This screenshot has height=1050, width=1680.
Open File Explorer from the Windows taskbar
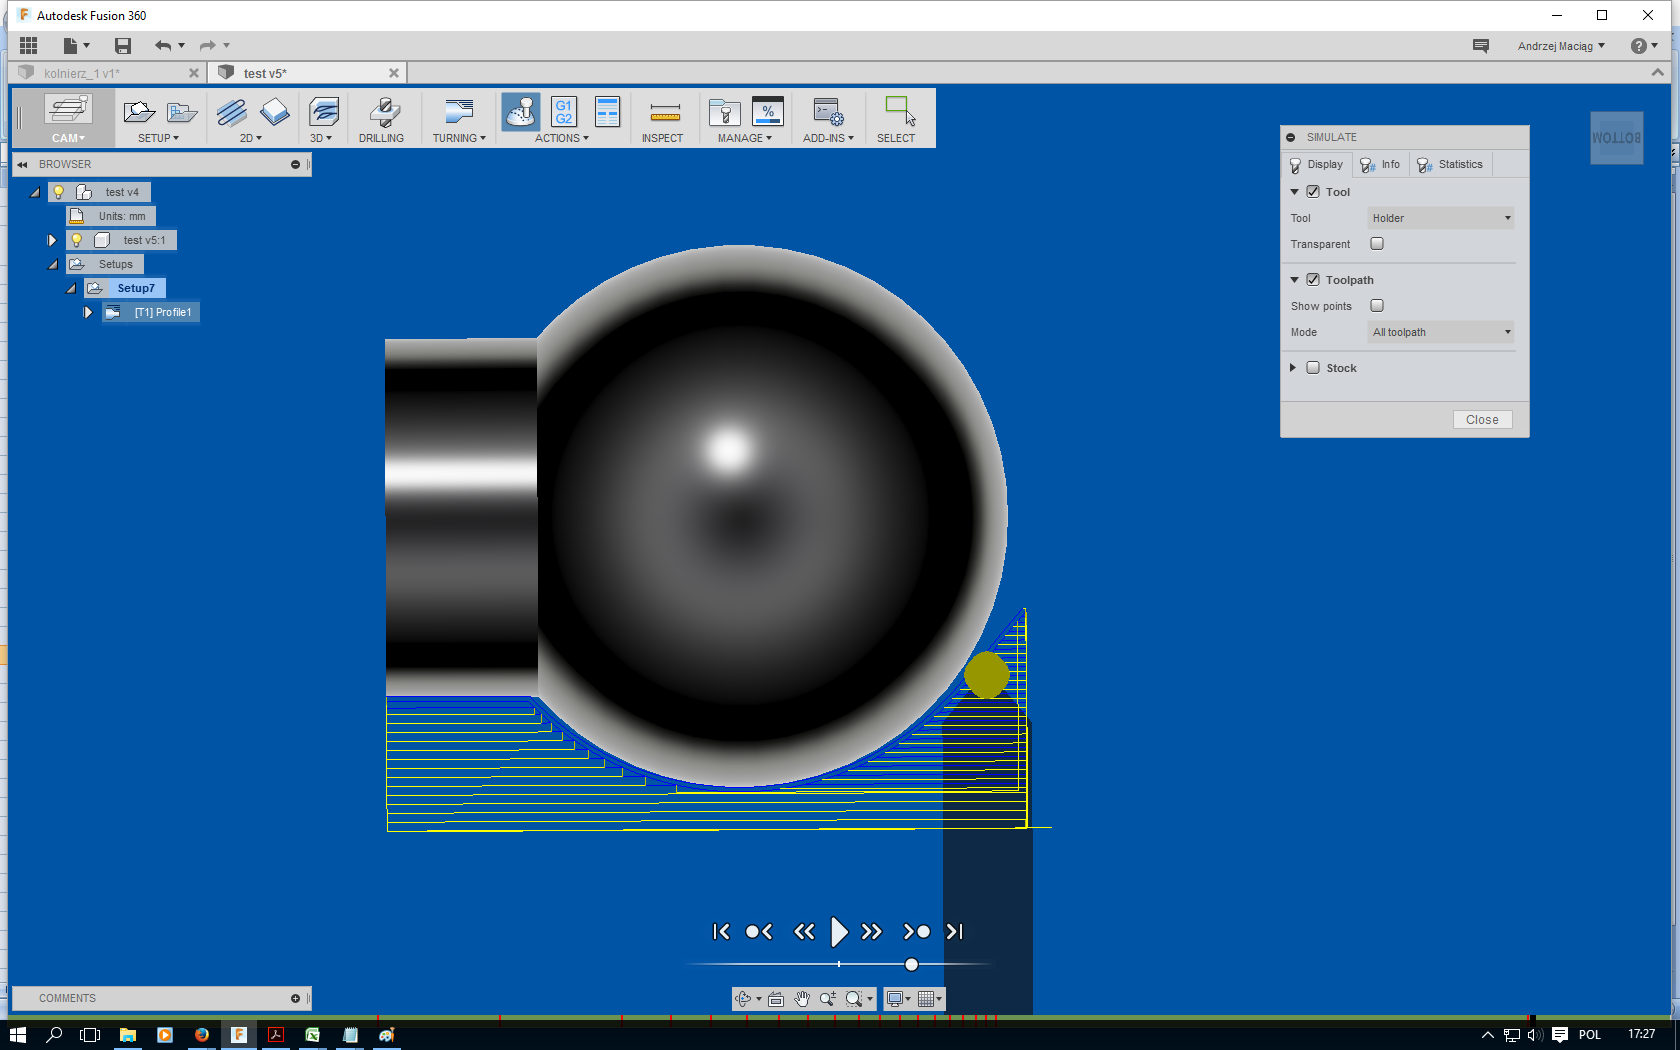click(x=128, y=1035)
